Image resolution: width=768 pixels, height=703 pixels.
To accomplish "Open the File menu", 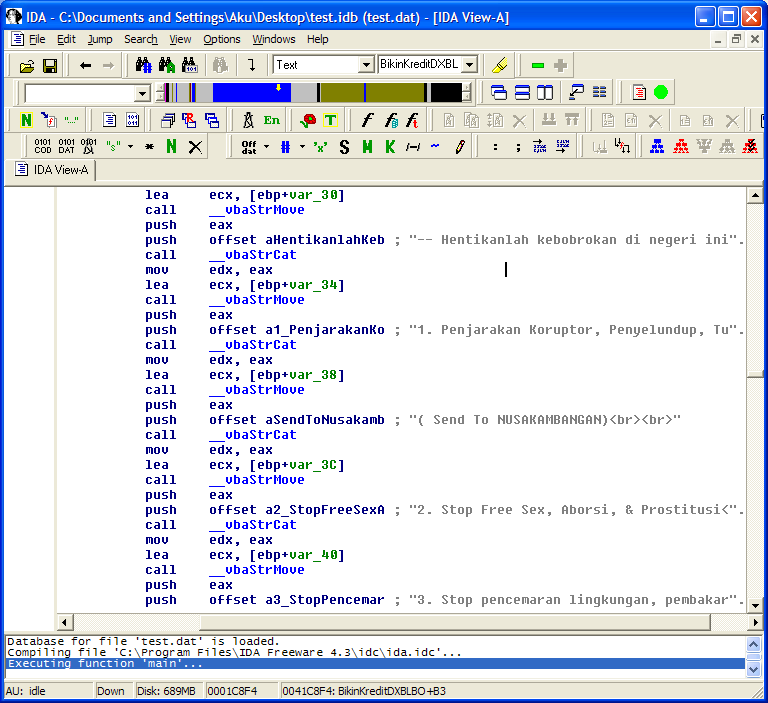I will (x=37, y=39).
